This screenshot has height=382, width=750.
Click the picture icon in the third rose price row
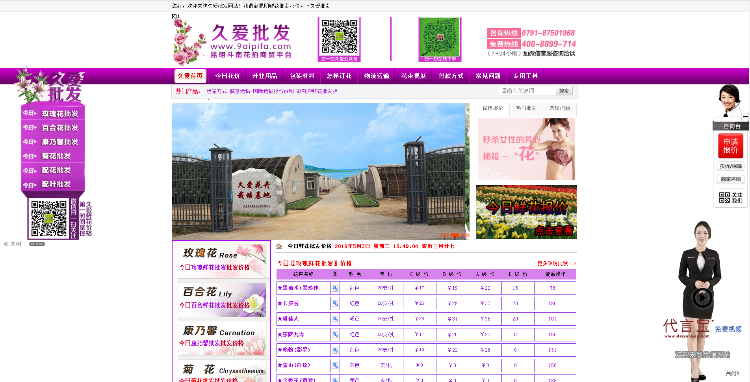pyautogui.click(x=335, y=319)
